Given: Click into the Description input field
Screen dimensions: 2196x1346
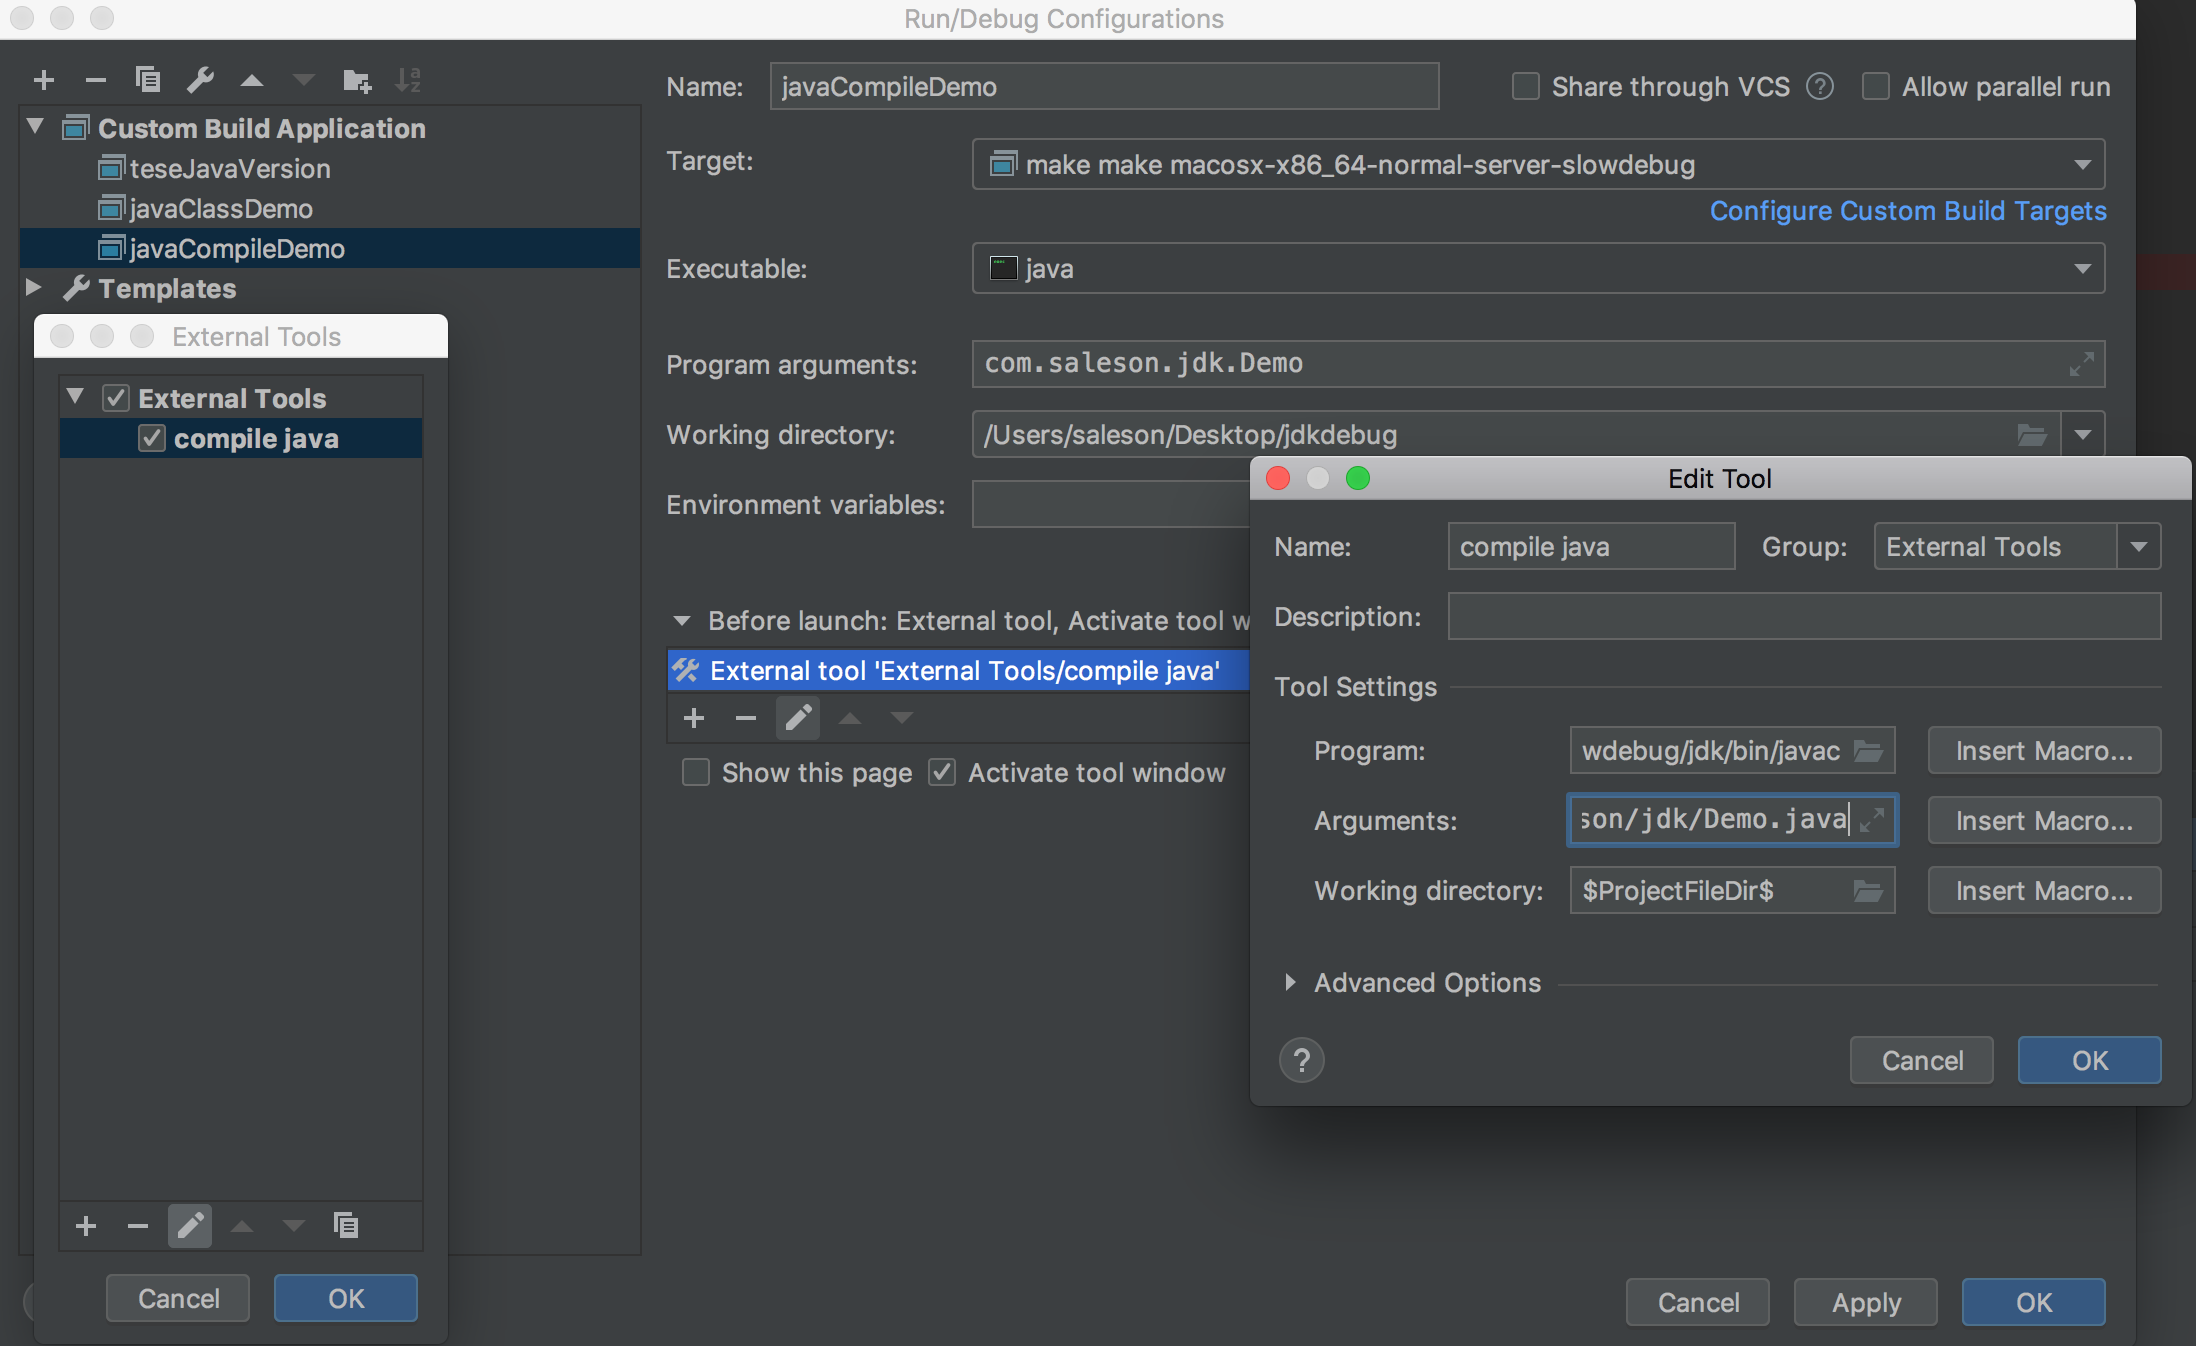Looking at the screenshot, I should (x=1803, y=617).
